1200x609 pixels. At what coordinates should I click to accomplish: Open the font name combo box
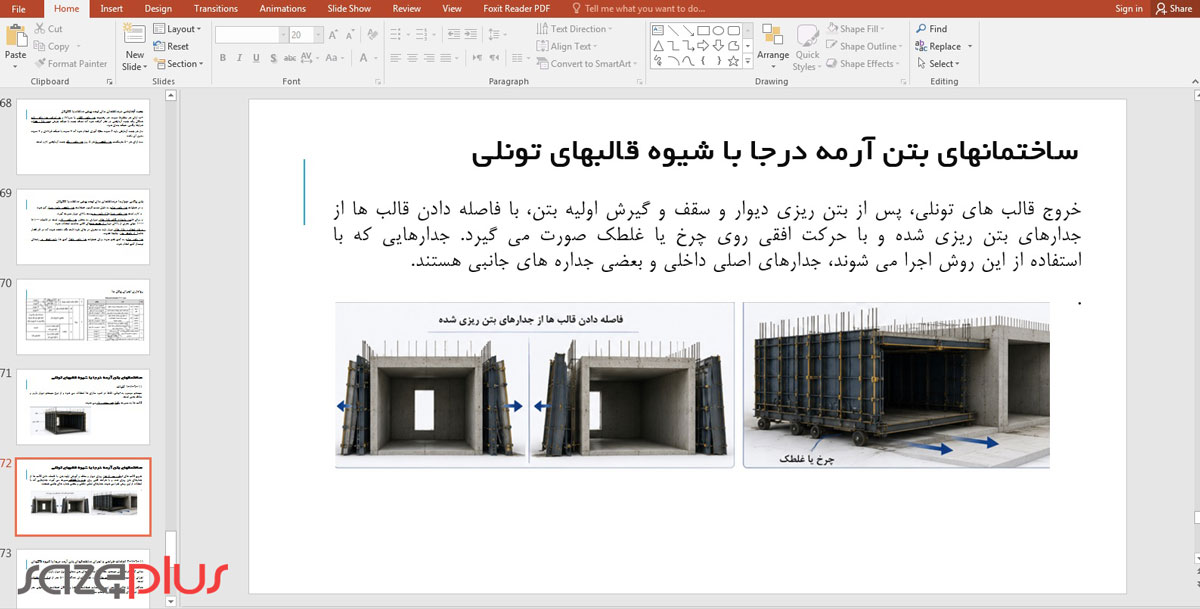coord(252,35)
